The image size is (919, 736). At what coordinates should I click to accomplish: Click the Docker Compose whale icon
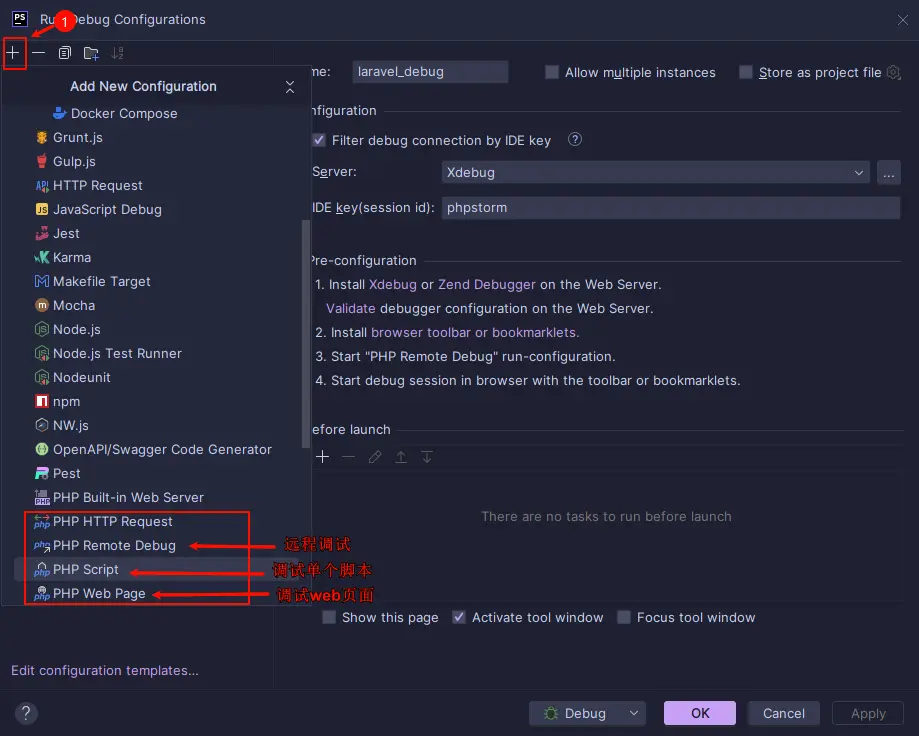coord(60,113)
